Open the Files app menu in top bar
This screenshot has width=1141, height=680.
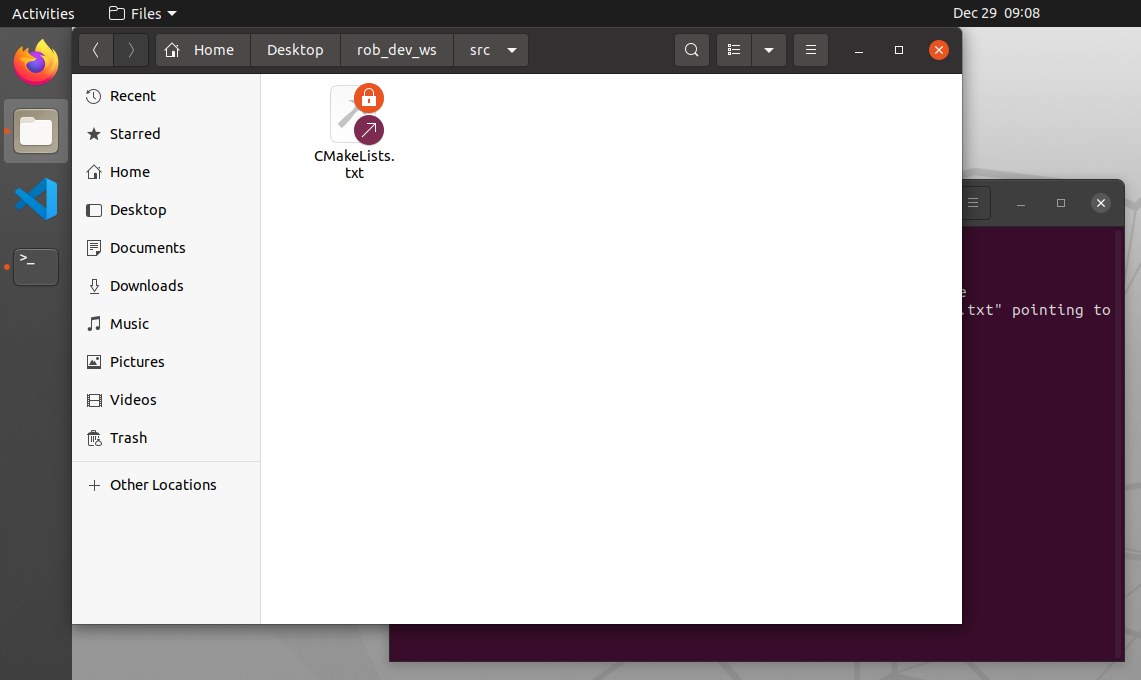pyautogui.click(x=143, y=13)
